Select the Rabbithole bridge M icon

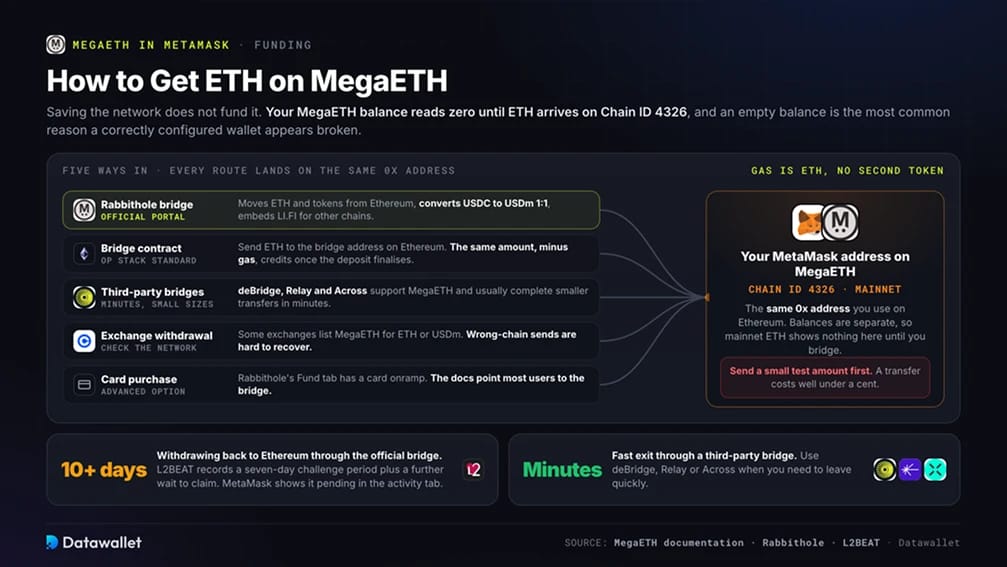click(83, 210)
